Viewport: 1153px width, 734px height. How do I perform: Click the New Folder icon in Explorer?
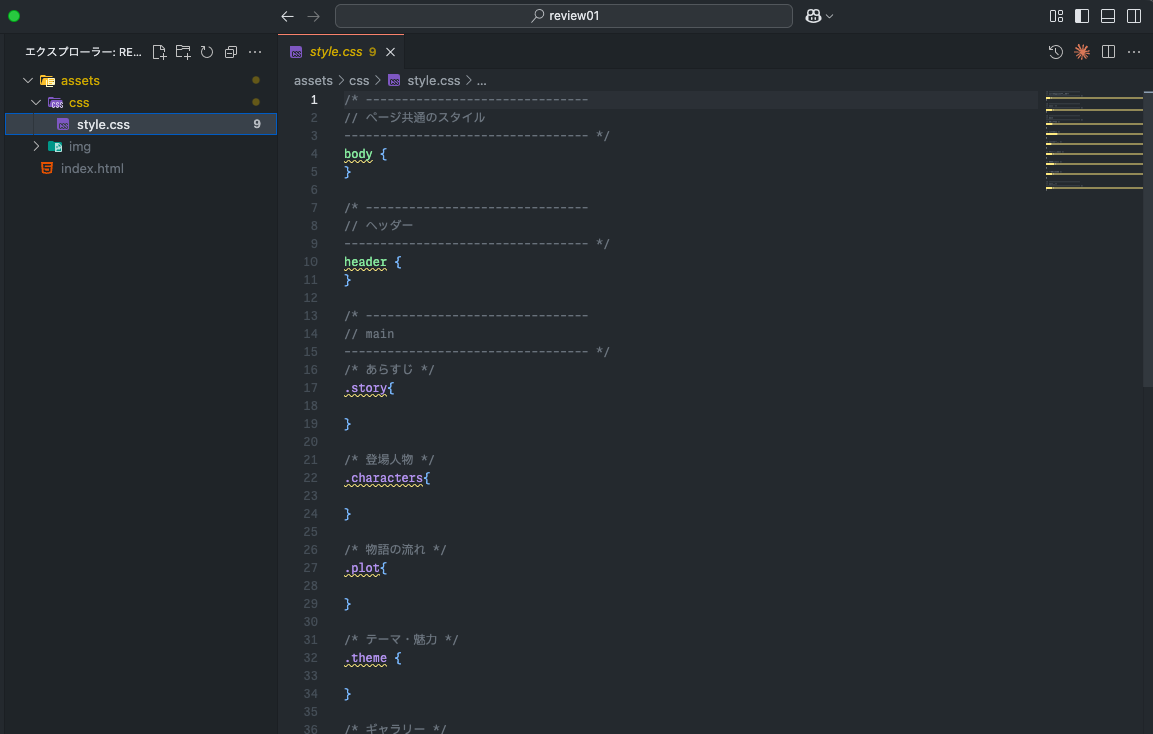click(x=183, y=52)
